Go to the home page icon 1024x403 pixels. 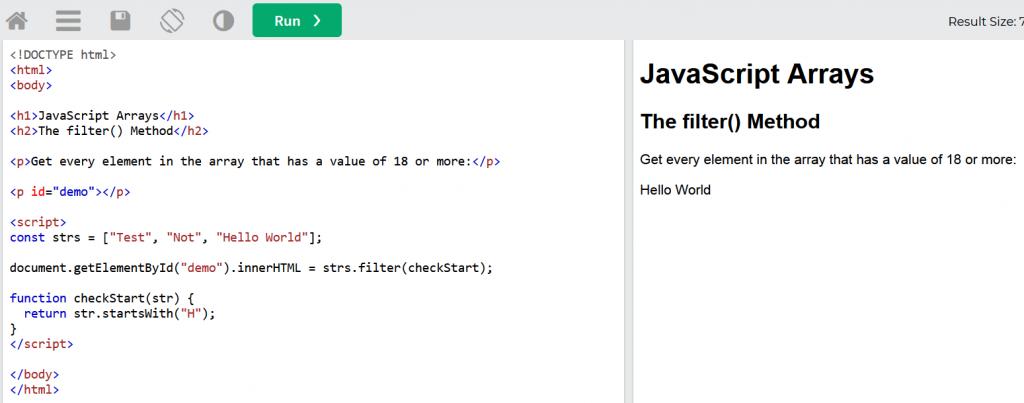(x=16, y=21)
